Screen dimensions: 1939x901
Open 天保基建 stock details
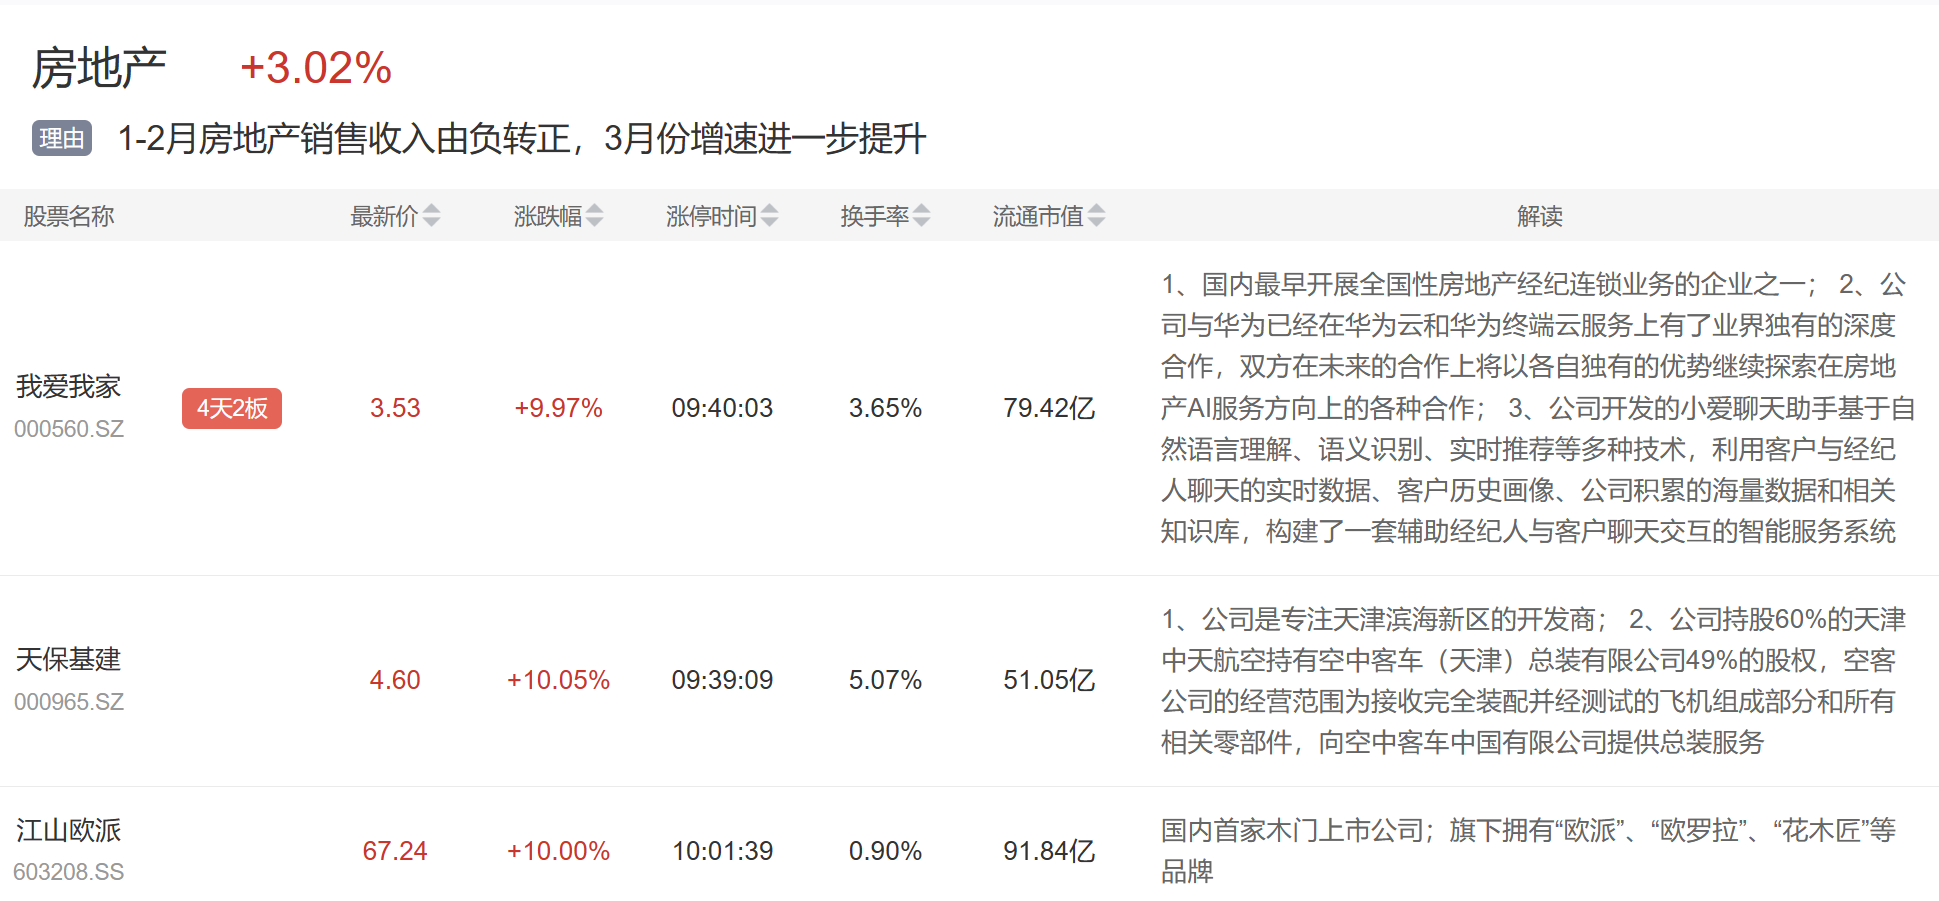click(68, 659)
